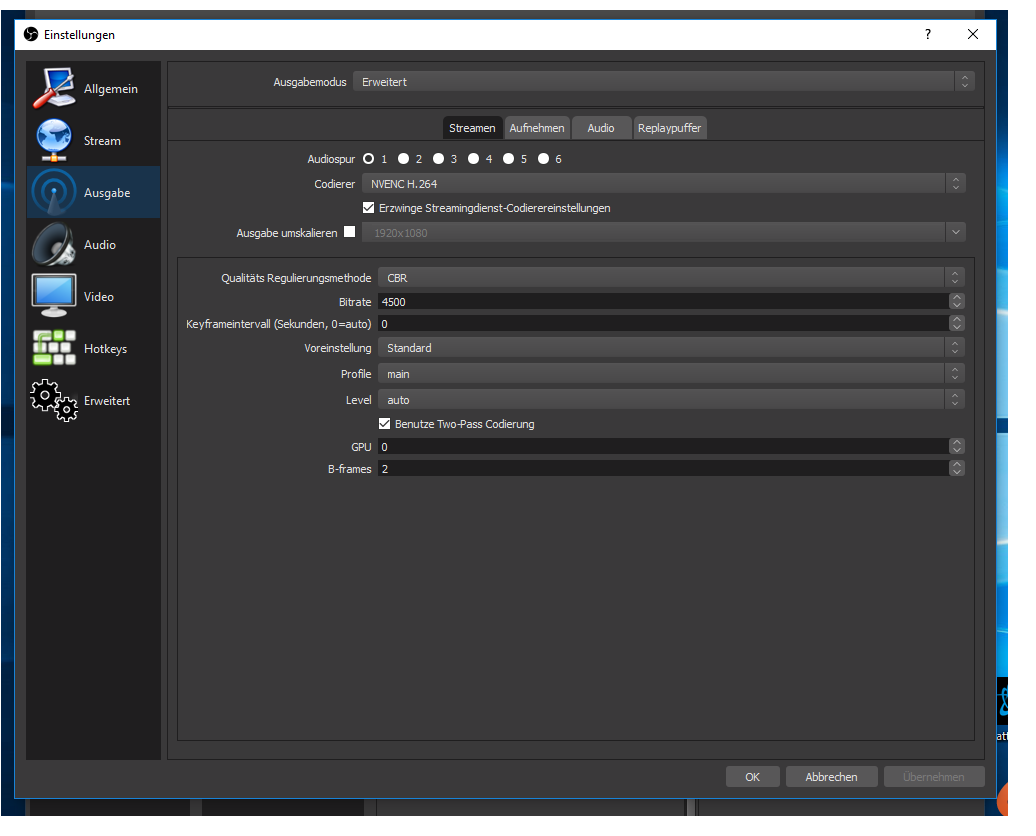Screen dimensions: 1036x836
Task: Open Audio settings via speaker icon
Action: click(x=54, y=244)
